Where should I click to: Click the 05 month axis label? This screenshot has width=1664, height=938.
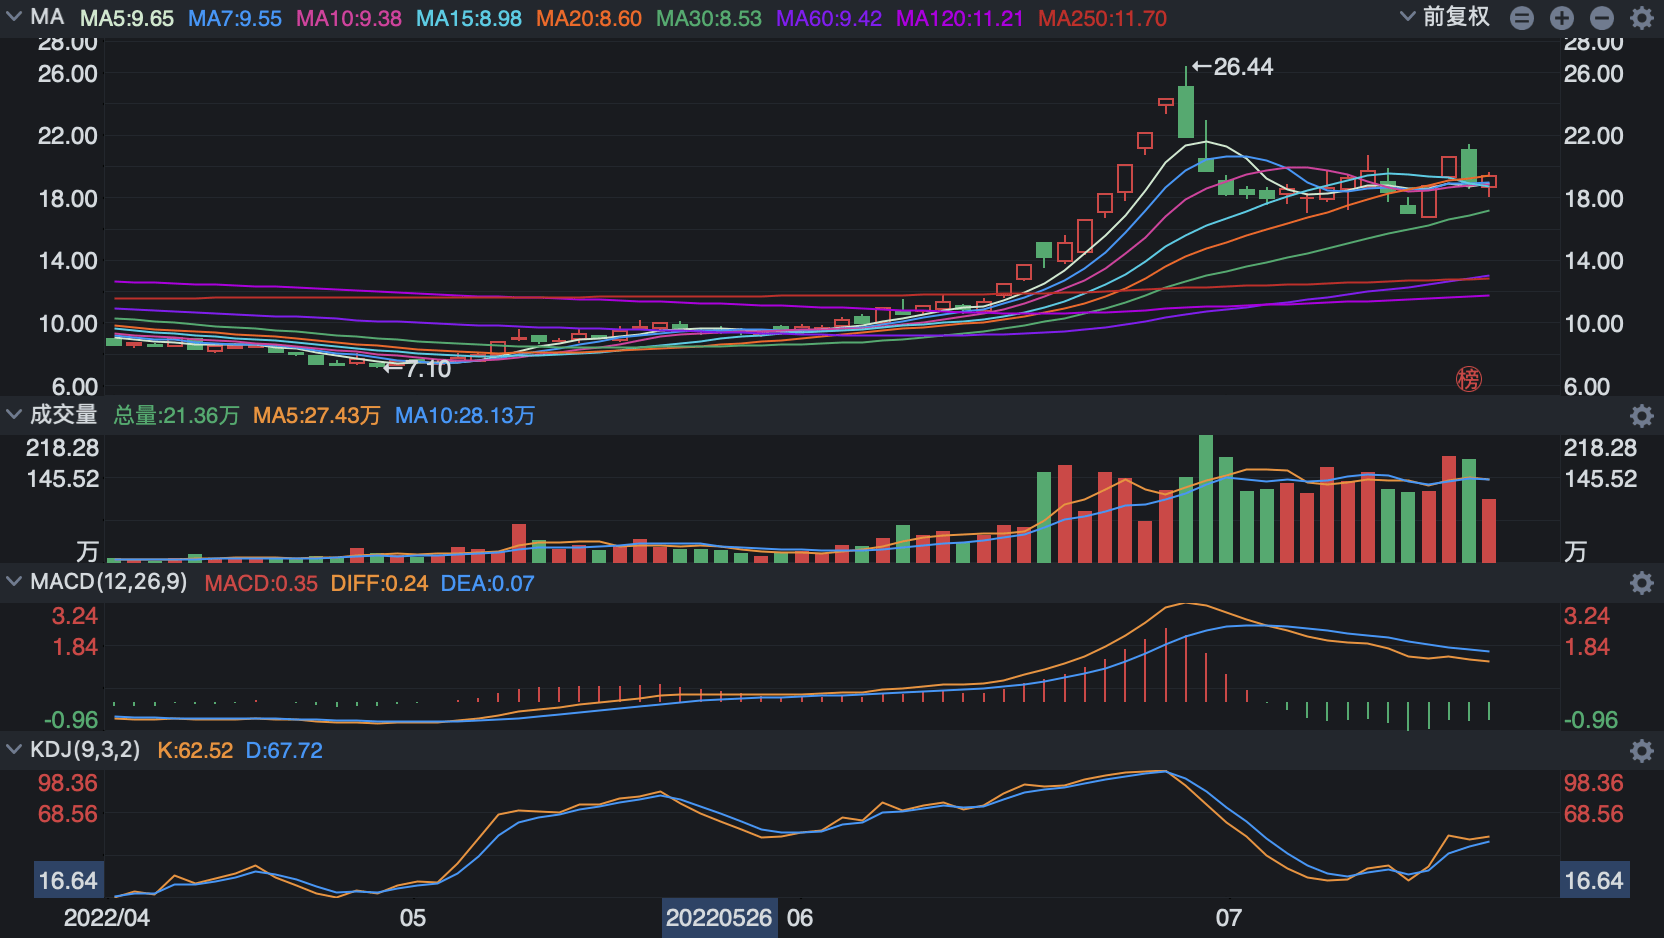click(x=413, y=917)
